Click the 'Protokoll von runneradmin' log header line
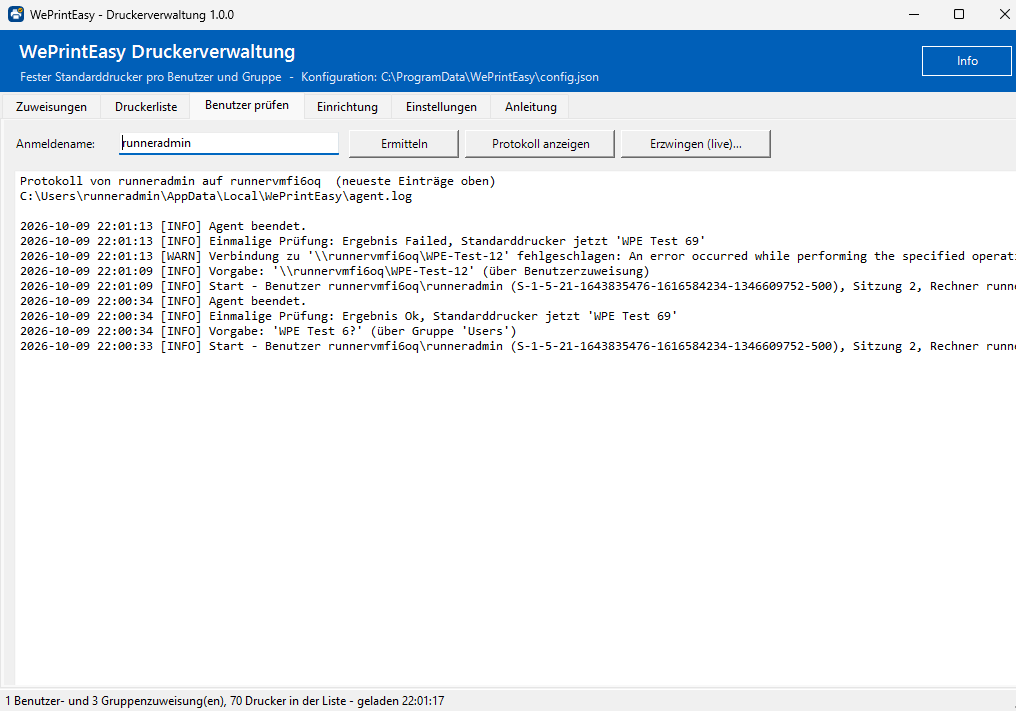 pos(258,181)
